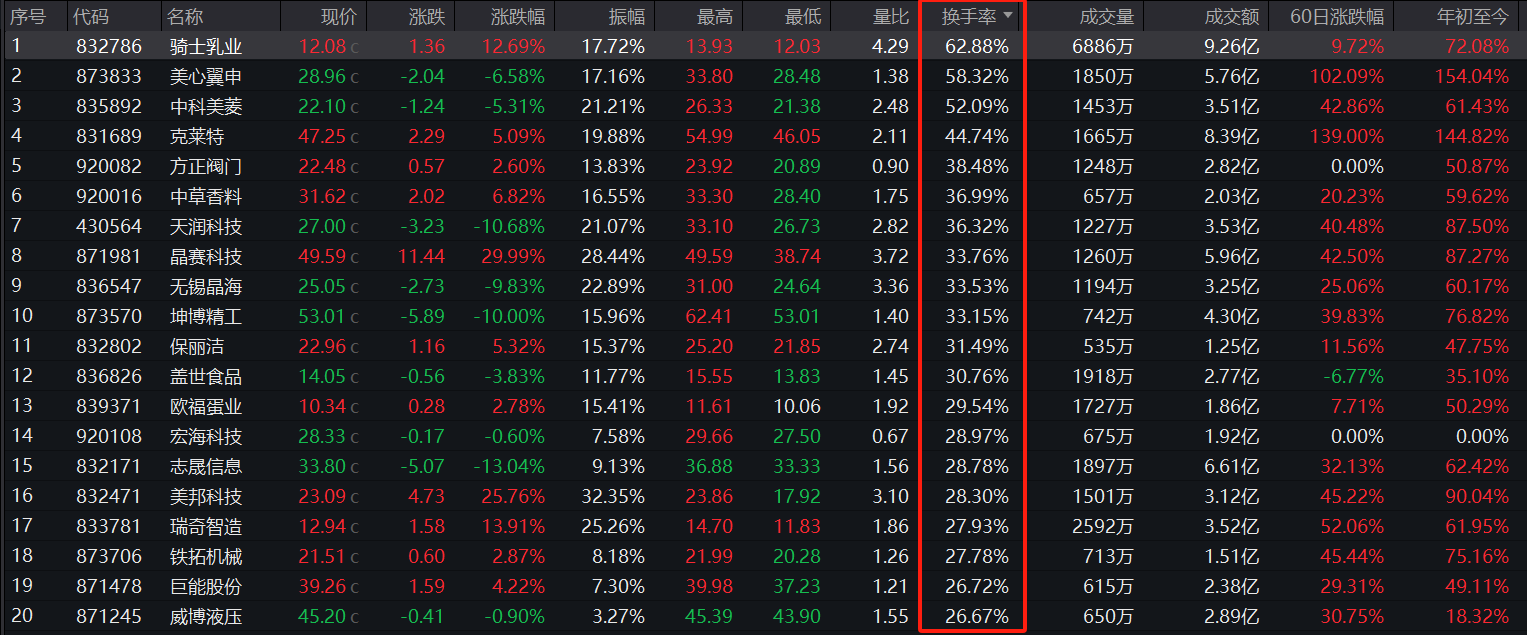Select stock 美心翼申

click(x=206, y=76)
